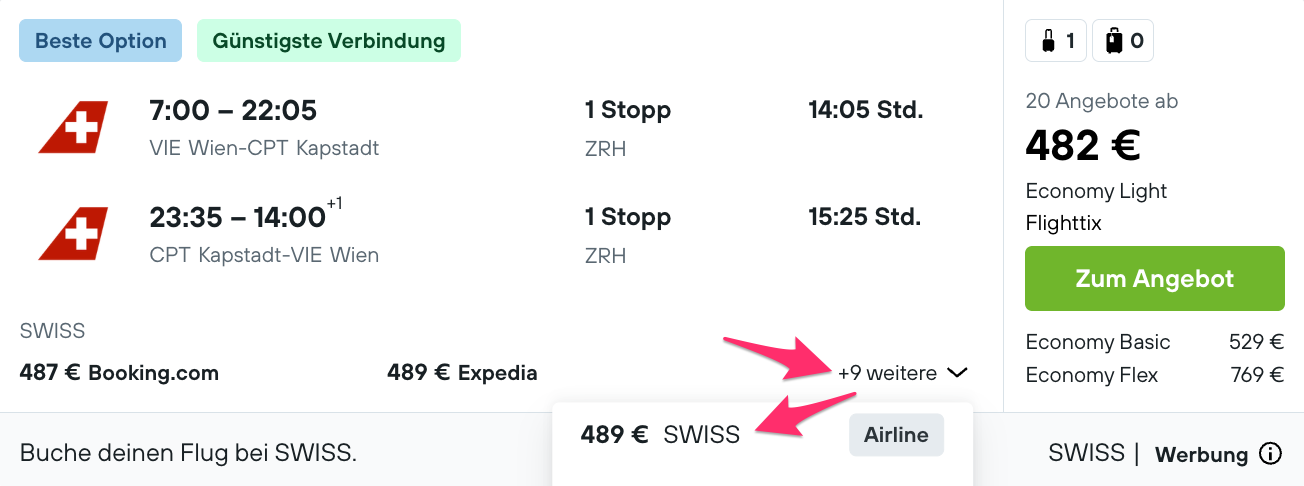
Task: Choose the 487 € Booking.com offer
Action: (119, 373)
